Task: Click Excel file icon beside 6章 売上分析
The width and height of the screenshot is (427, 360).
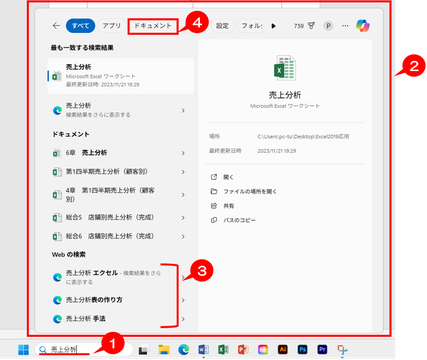Action: coord(57,153)
